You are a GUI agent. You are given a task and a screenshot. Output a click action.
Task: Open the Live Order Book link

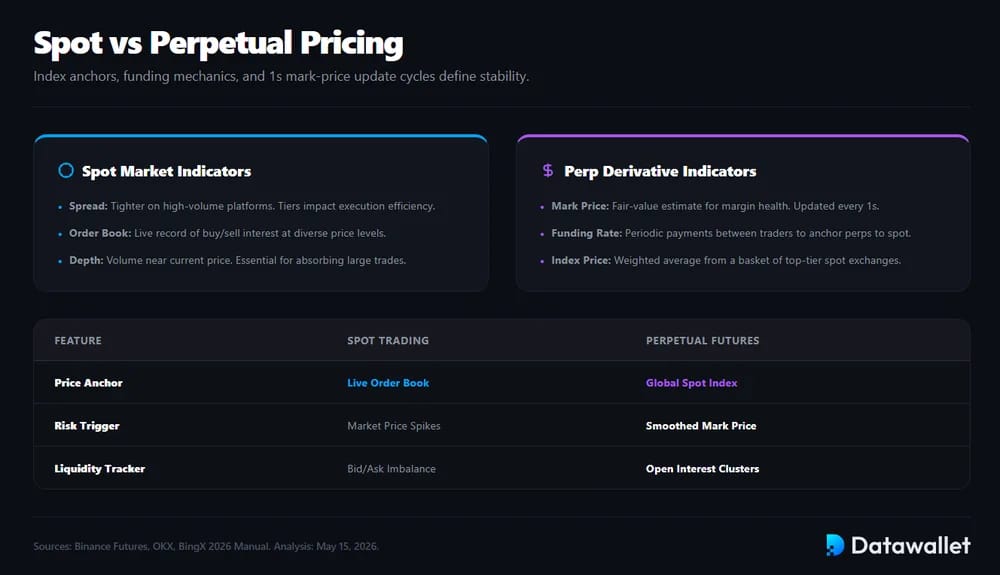click(388, 382)
